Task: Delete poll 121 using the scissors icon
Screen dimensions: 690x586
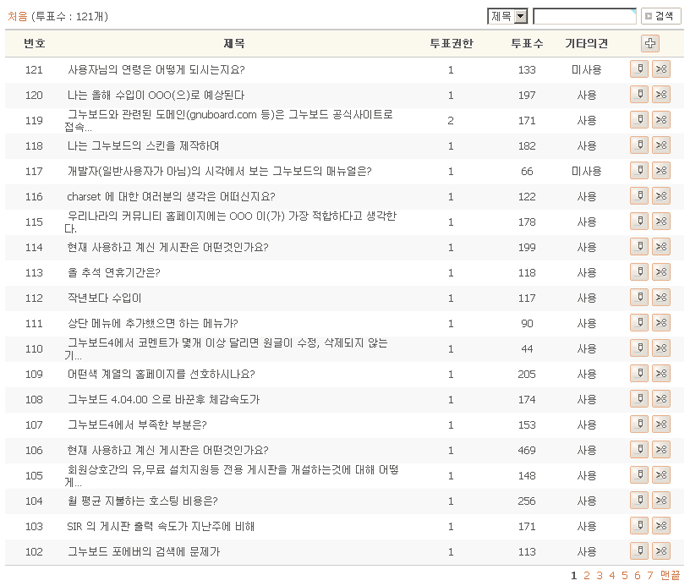Action: click(661, 69)
